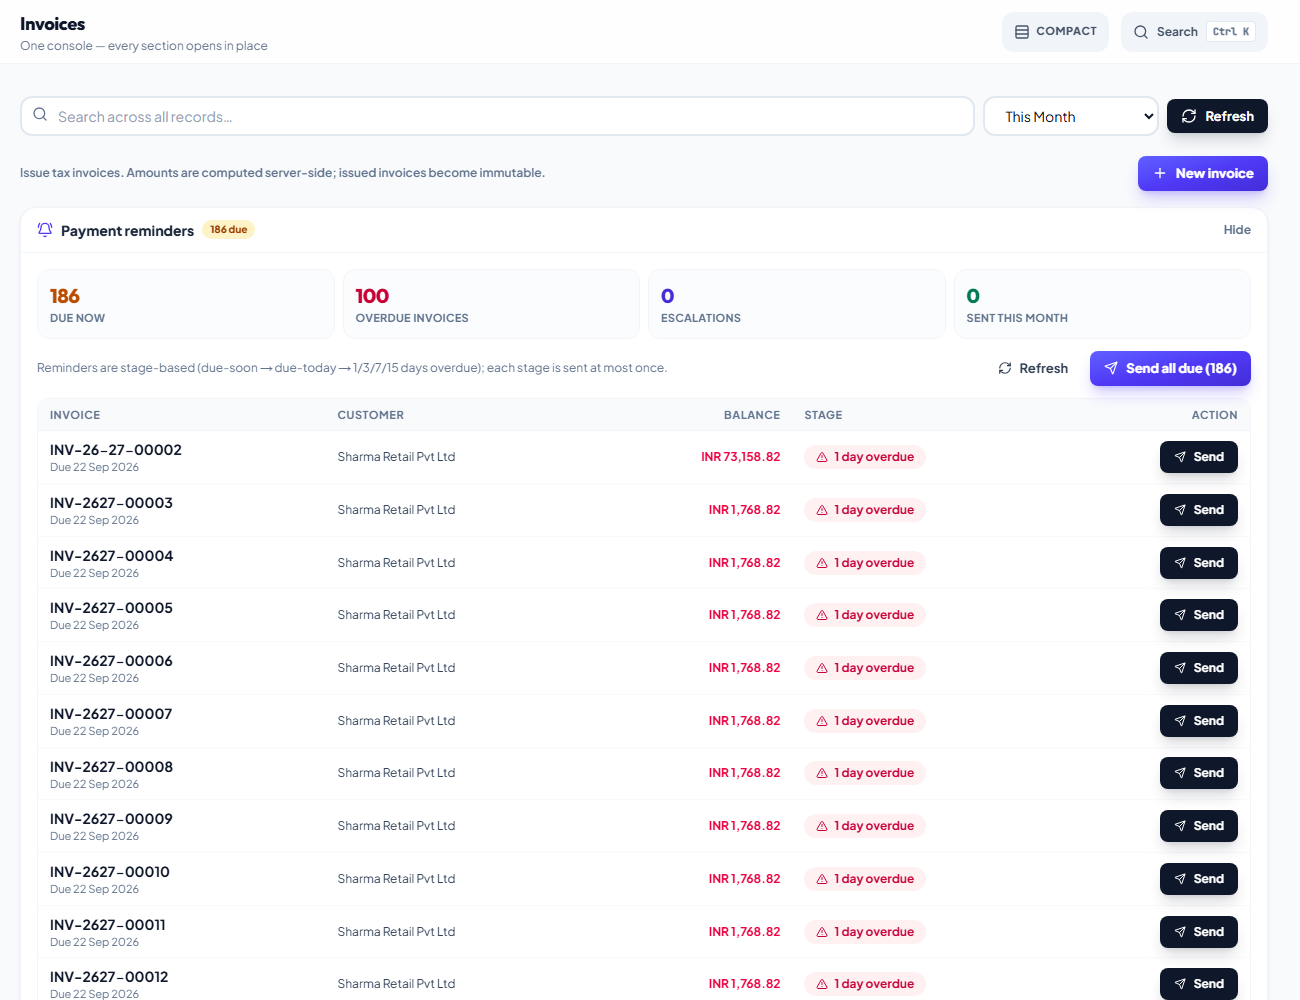Viewport: 1300px width, 1000px height.
Task: Click the bell icon beside Payment reminders
Action: pos(45,230)
